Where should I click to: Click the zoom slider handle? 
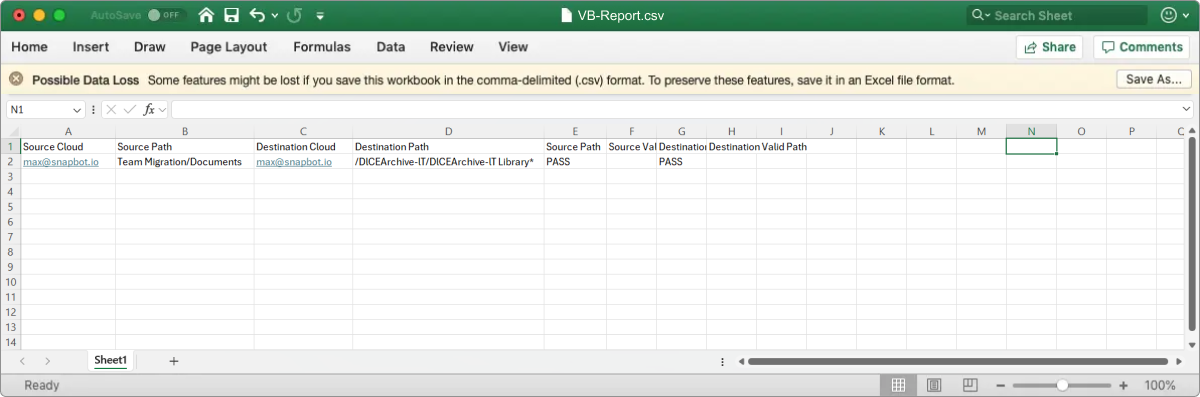pyautogui.click(x=1062, y=385)
